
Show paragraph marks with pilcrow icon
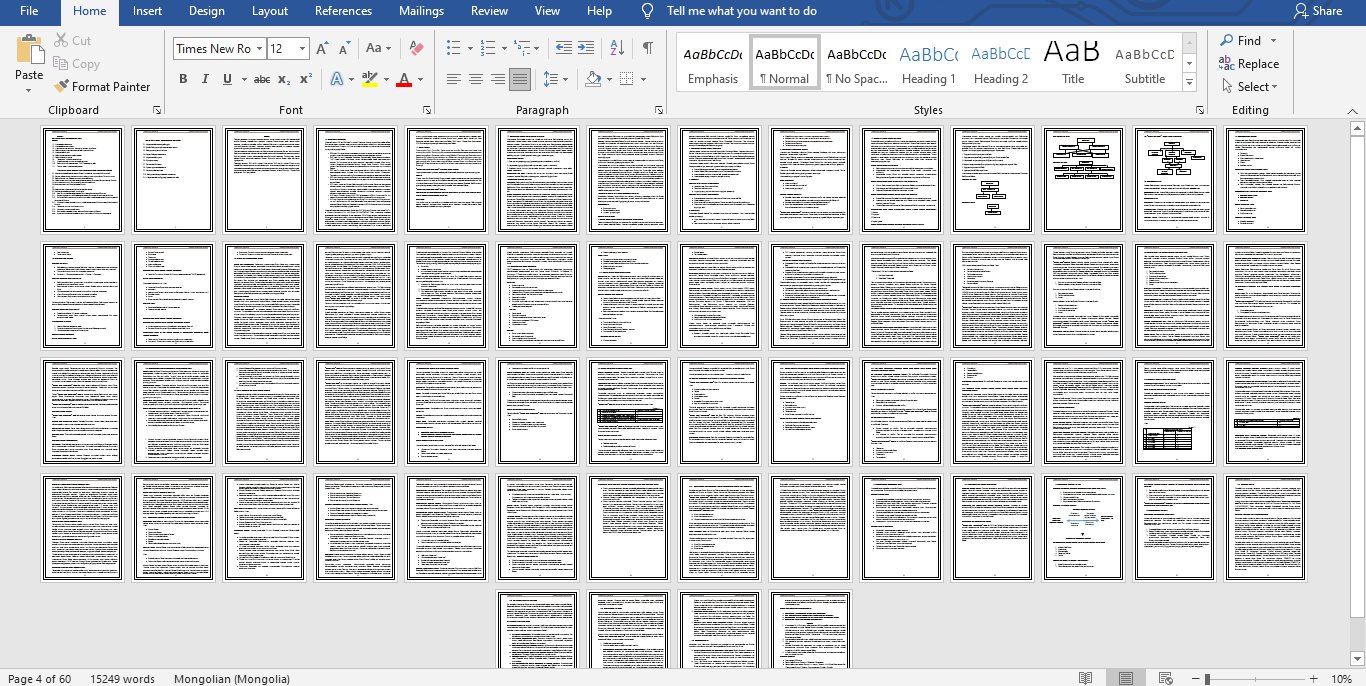(648, 48)
